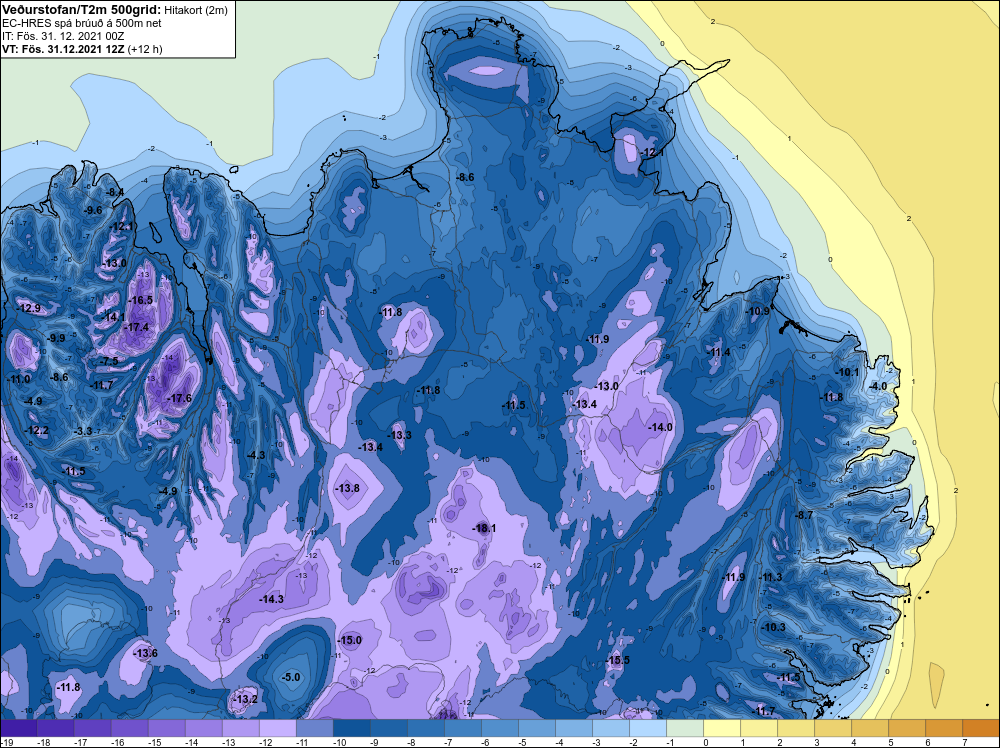Click the -11 legend color swatch
Image resolution: width=1000 pixels, height=748 pixels.
tap(314, 728)
